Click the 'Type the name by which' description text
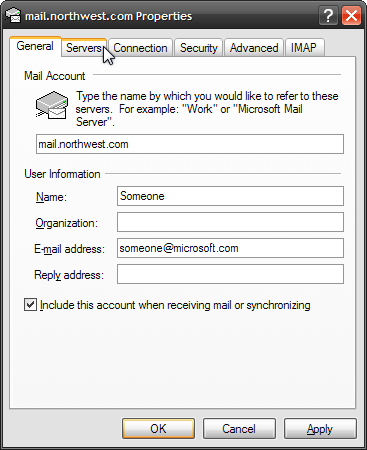 click(207, 109)
